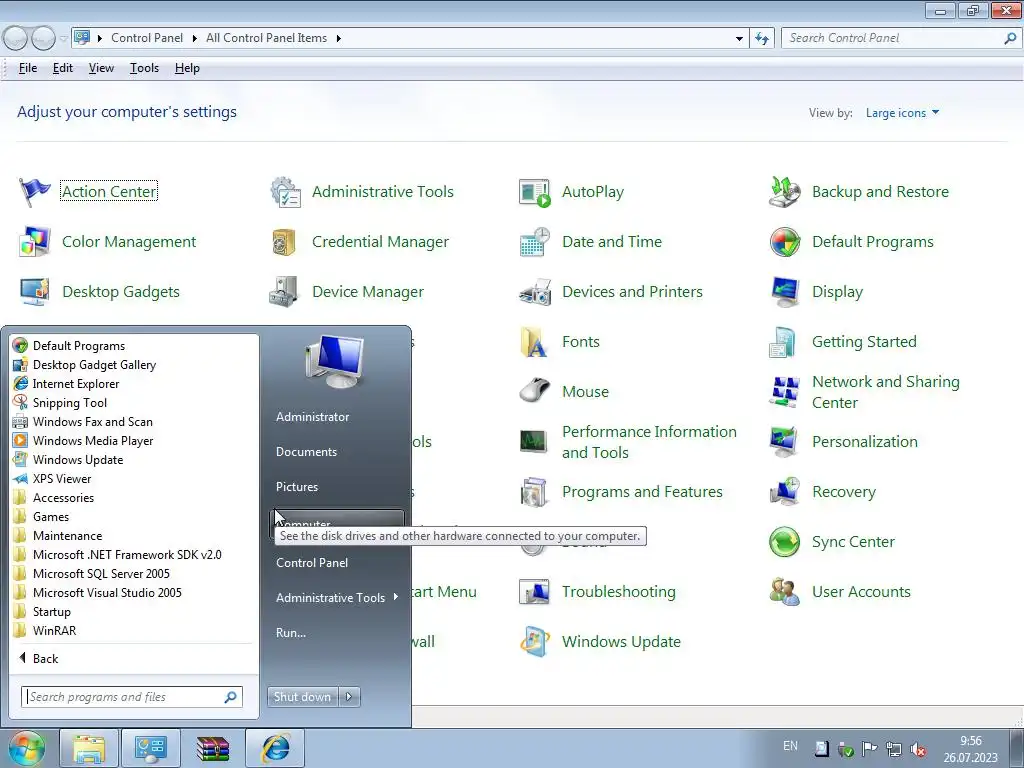Expand the Accessories folder in Start menu
1024x768 pixels.
click(63, 498)
